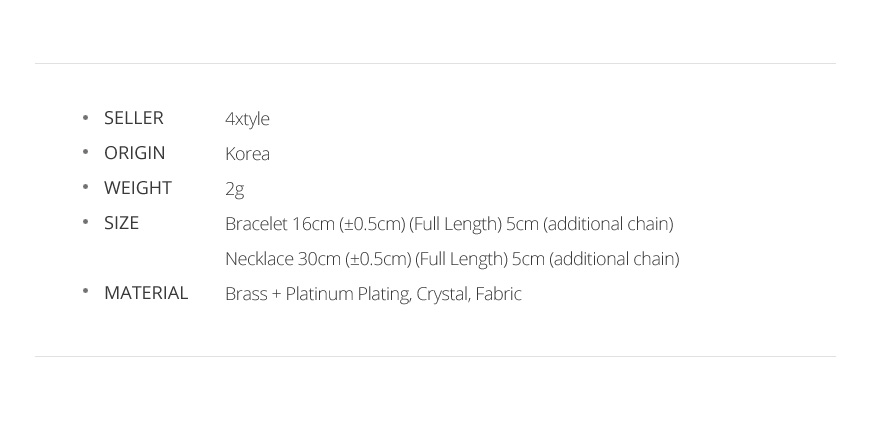873x437 pixels.
Task: Click "(Full Length)" on the necklace line
Action: pos(461,259)
